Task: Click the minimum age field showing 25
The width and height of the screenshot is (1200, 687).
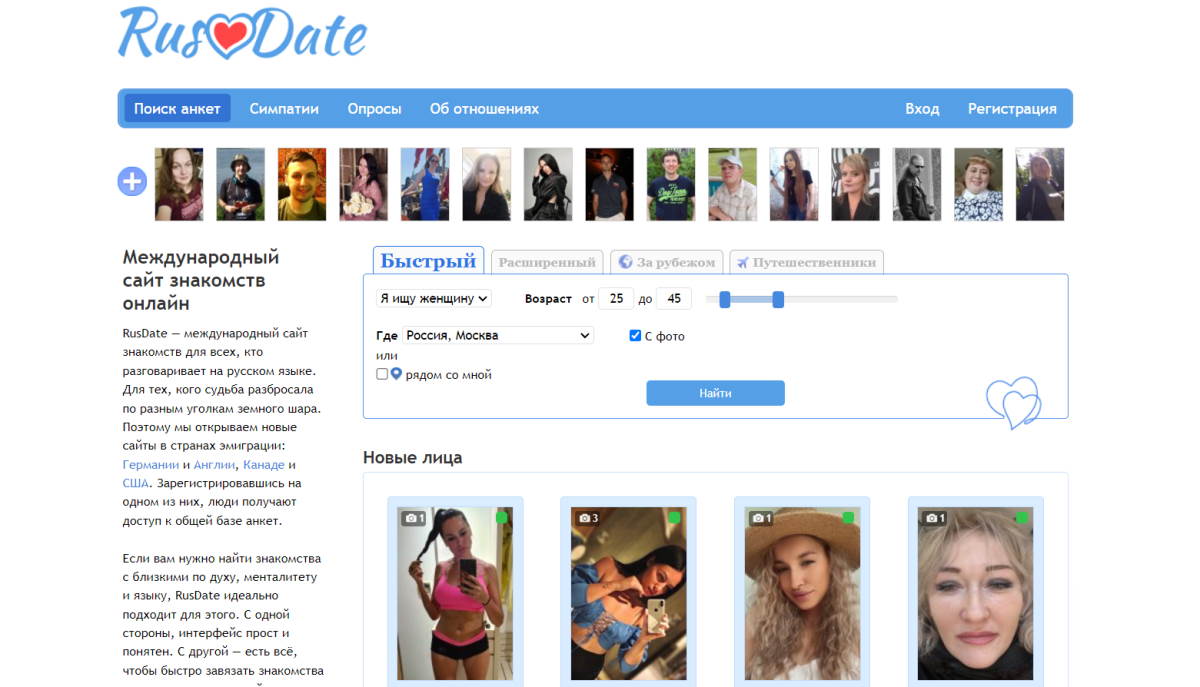Action: 616,299
